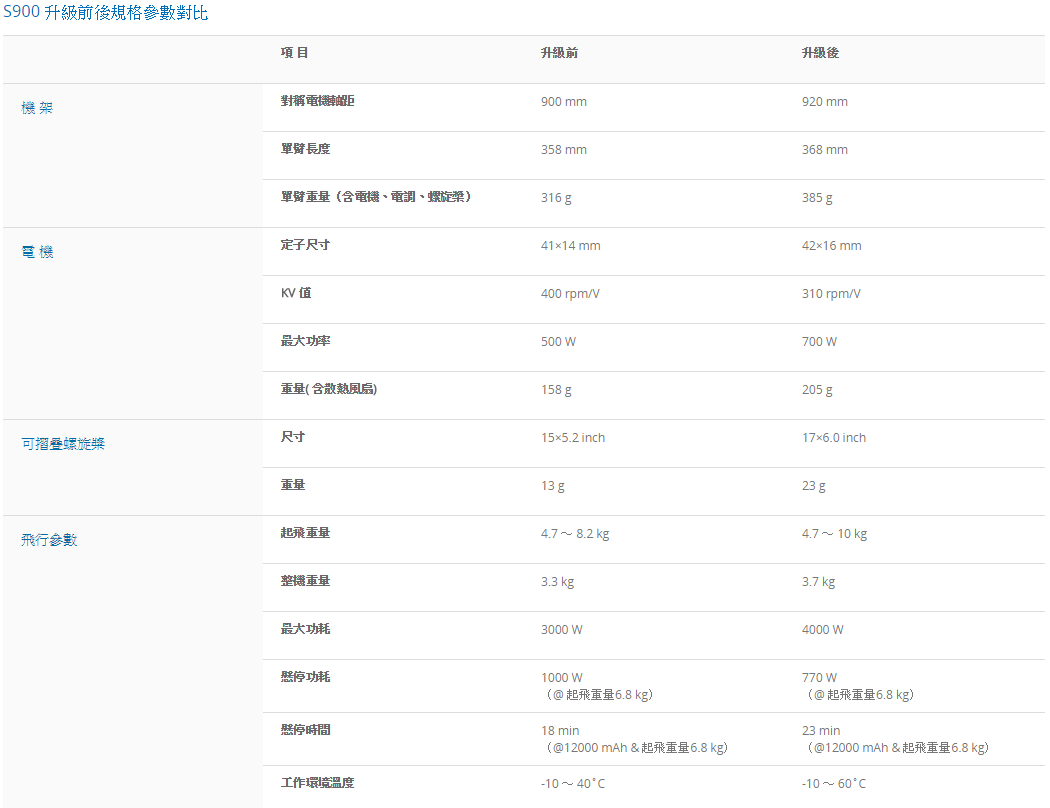Select the '工作環境溫度' row label
1050x808 pixels.
click(317, 783)
